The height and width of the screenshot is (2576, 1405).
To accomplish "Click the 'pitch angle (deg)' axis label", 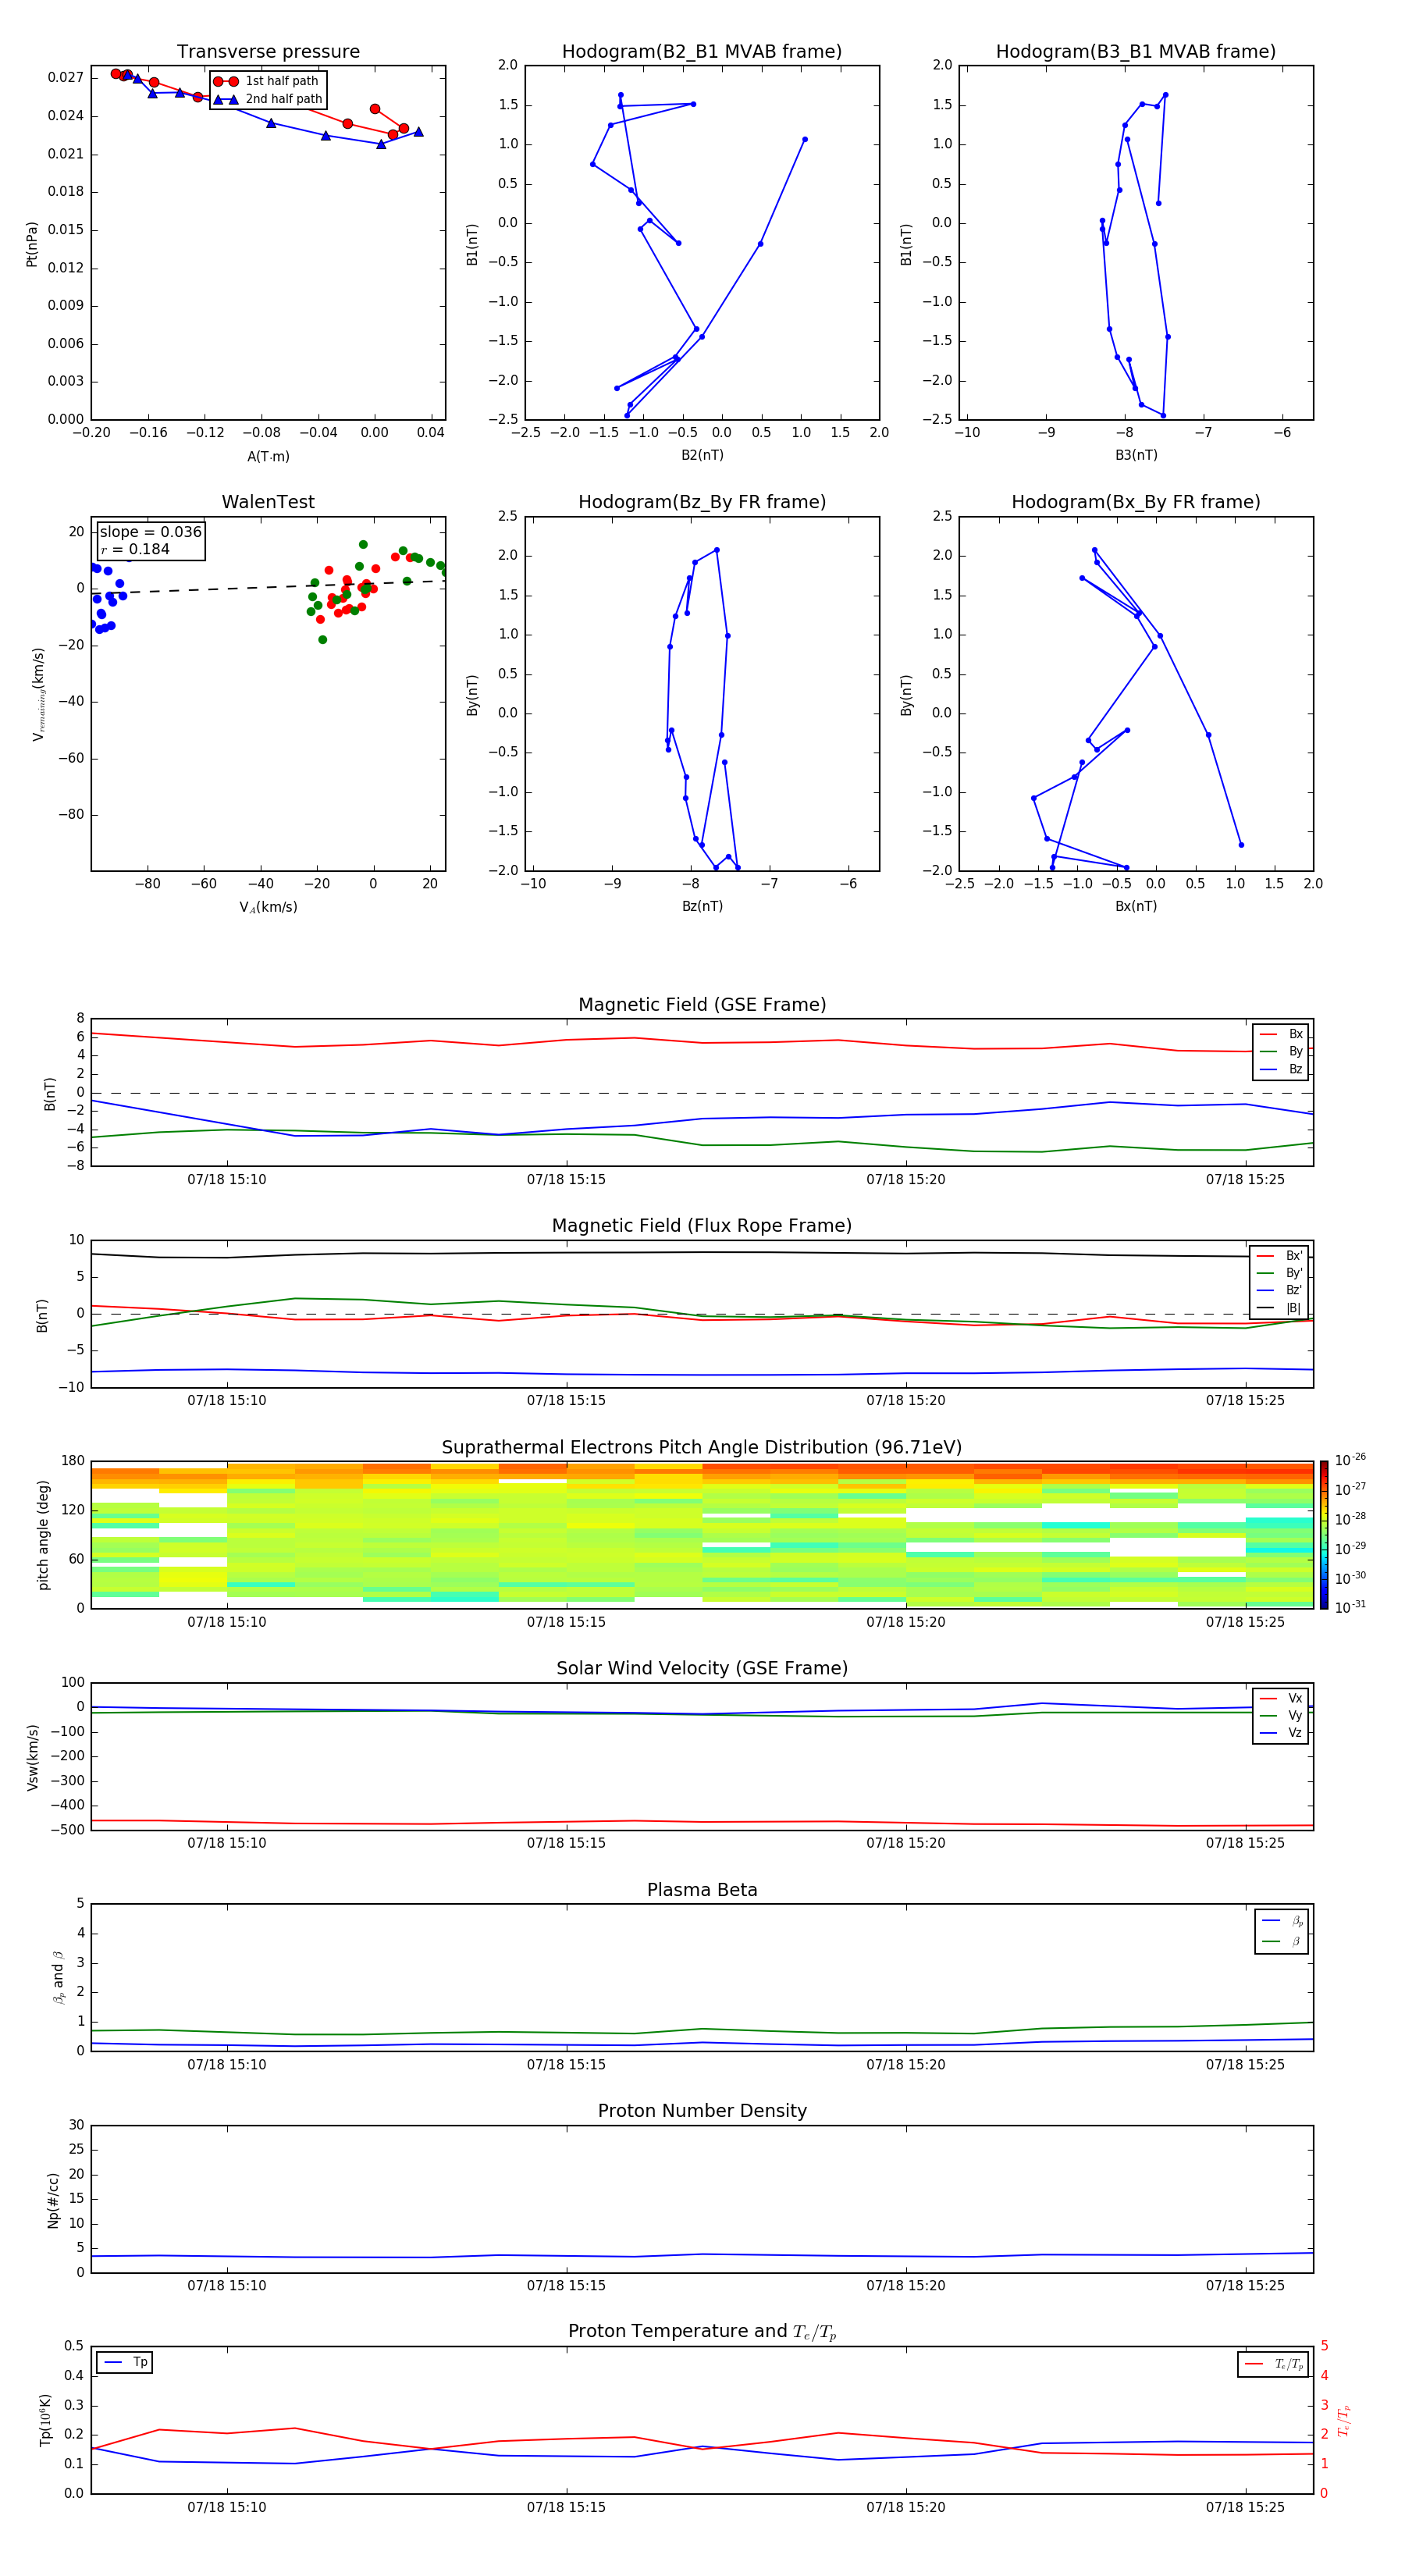I will (43, 1535).
